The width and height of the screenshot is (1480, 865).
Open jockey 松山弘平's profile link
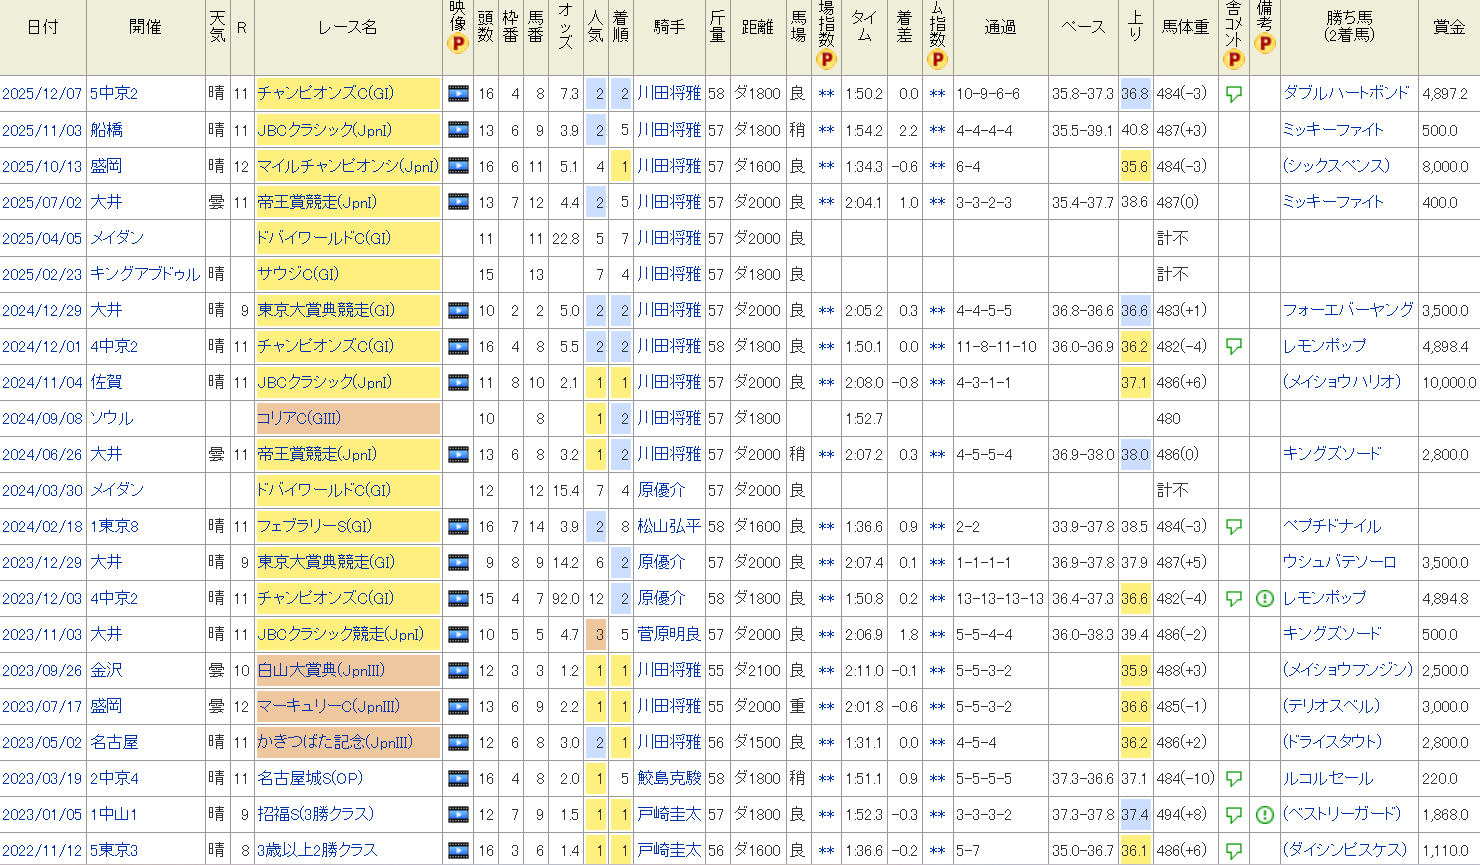tap(669, 526)
